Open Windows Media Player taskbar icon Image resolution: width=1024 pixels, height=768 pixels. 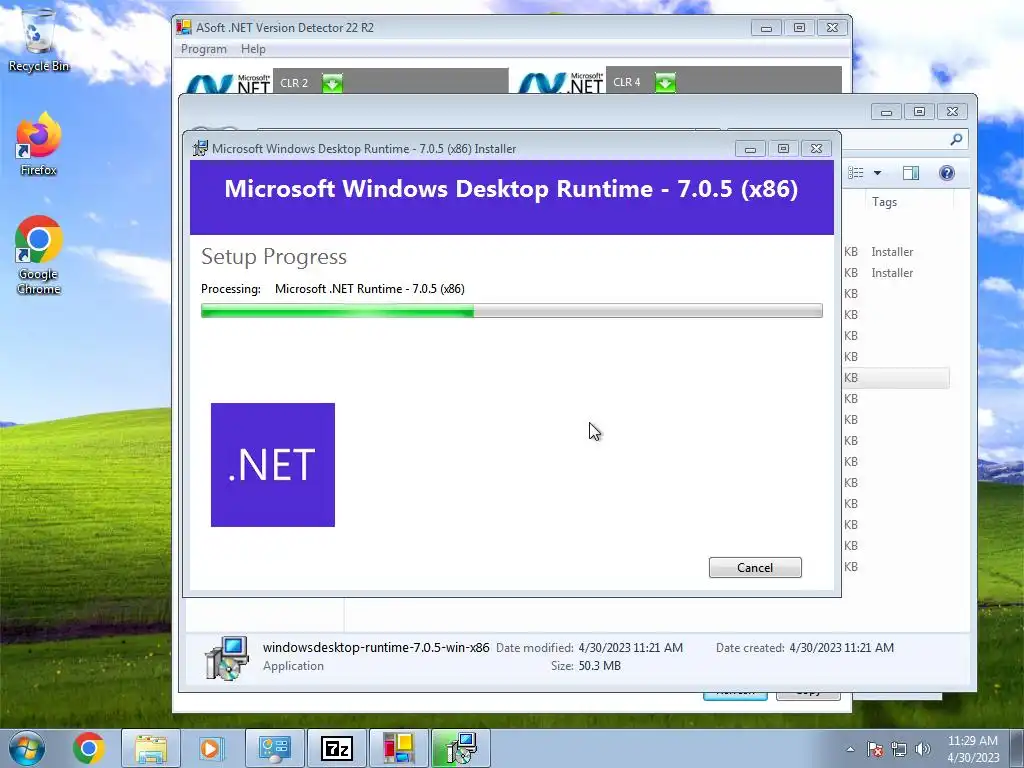[211, 748]
